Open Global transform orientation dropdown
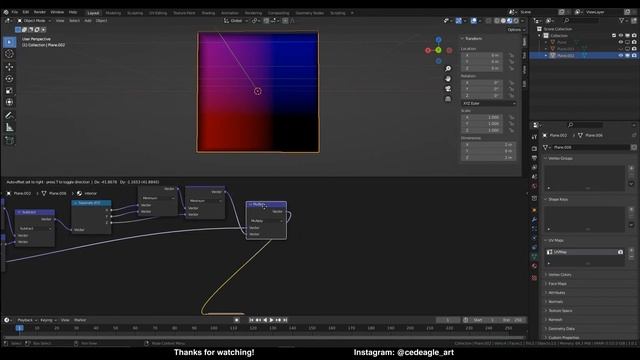The image size is (640, 360). click(236, 20)
